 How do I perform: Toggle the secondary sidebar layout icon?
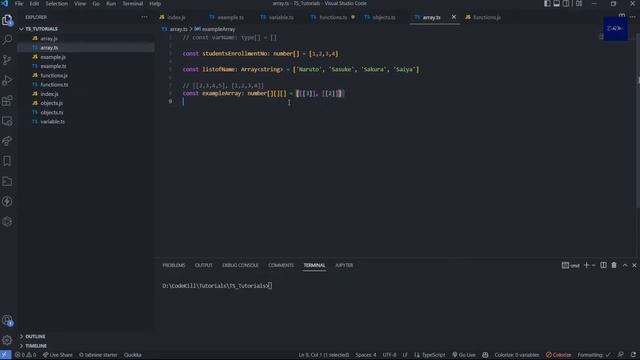[x=566, y=4]
